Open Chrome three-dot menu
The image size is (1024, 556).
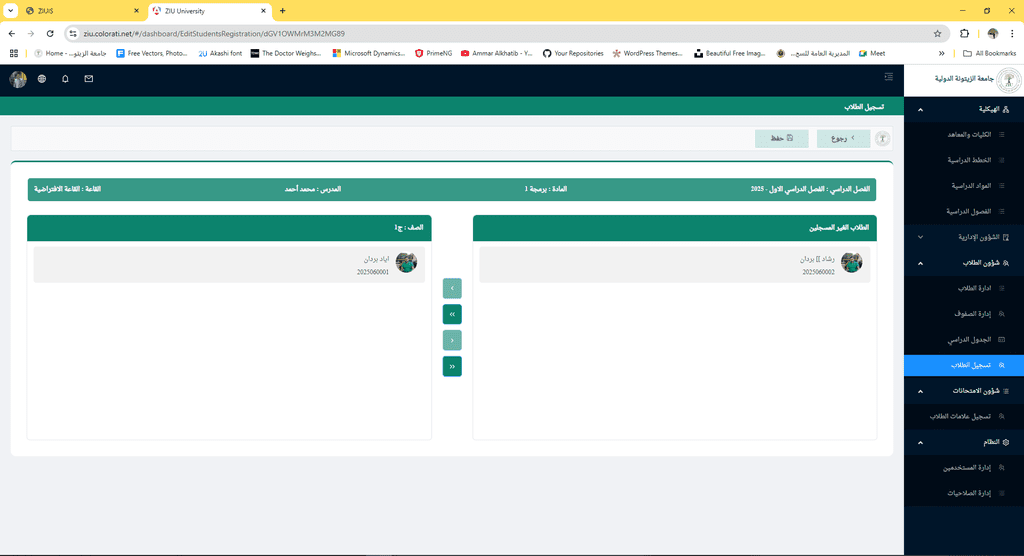click(x=1012, y=34)
